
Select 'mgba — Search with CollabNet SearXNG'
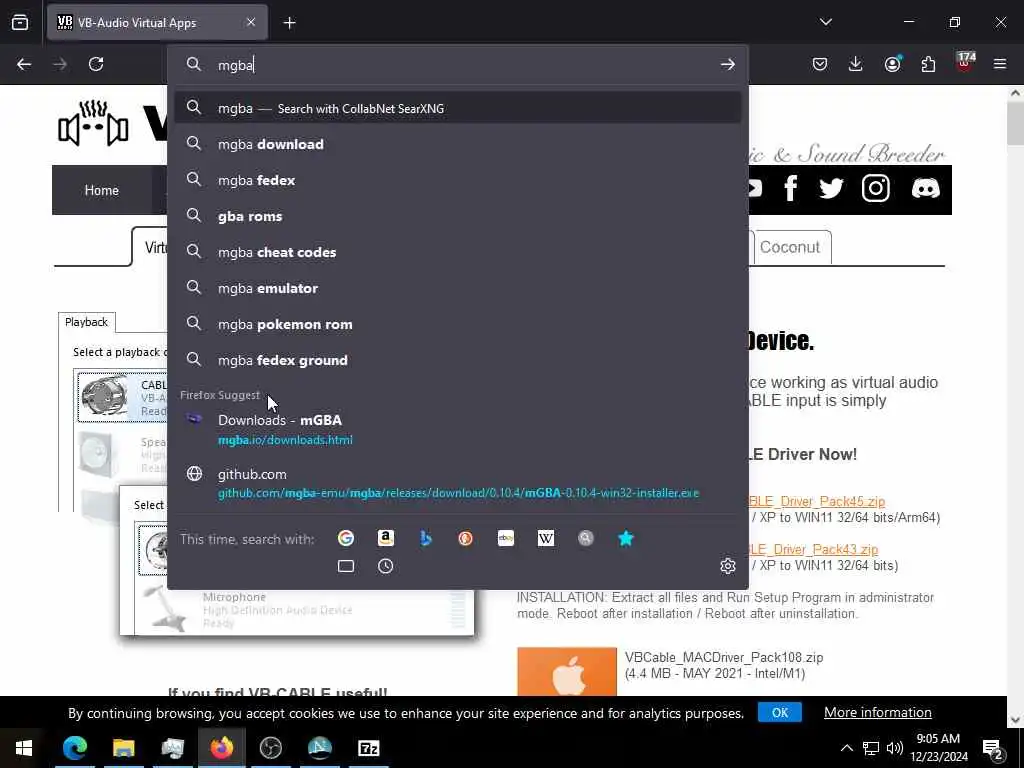458,108
